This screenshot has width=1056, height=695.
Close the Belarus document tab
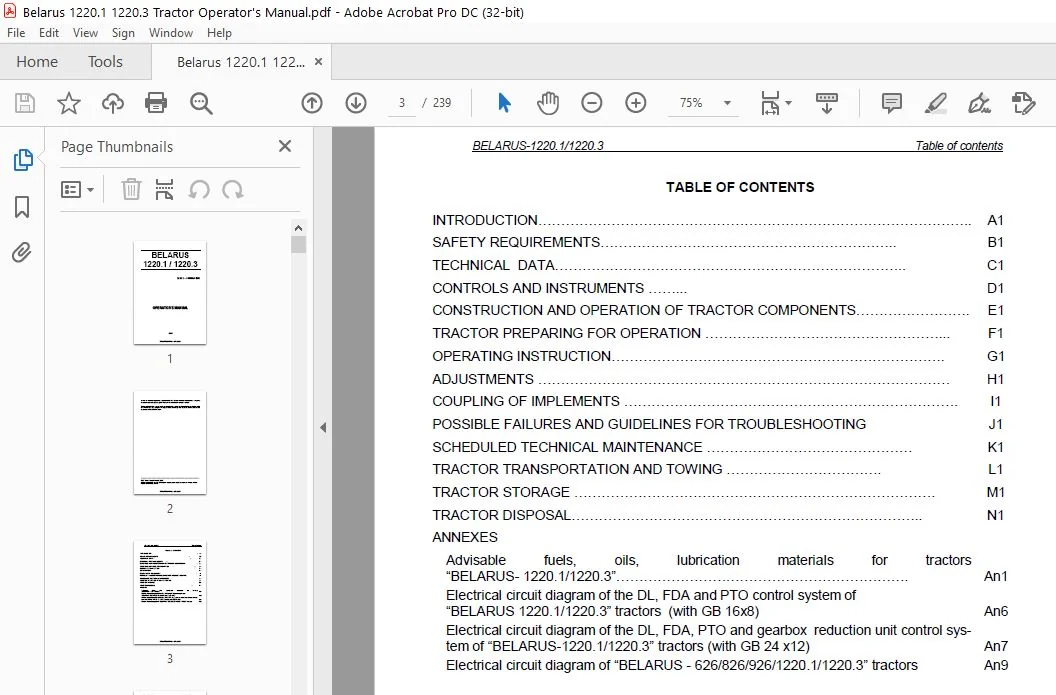click(319, 62)
